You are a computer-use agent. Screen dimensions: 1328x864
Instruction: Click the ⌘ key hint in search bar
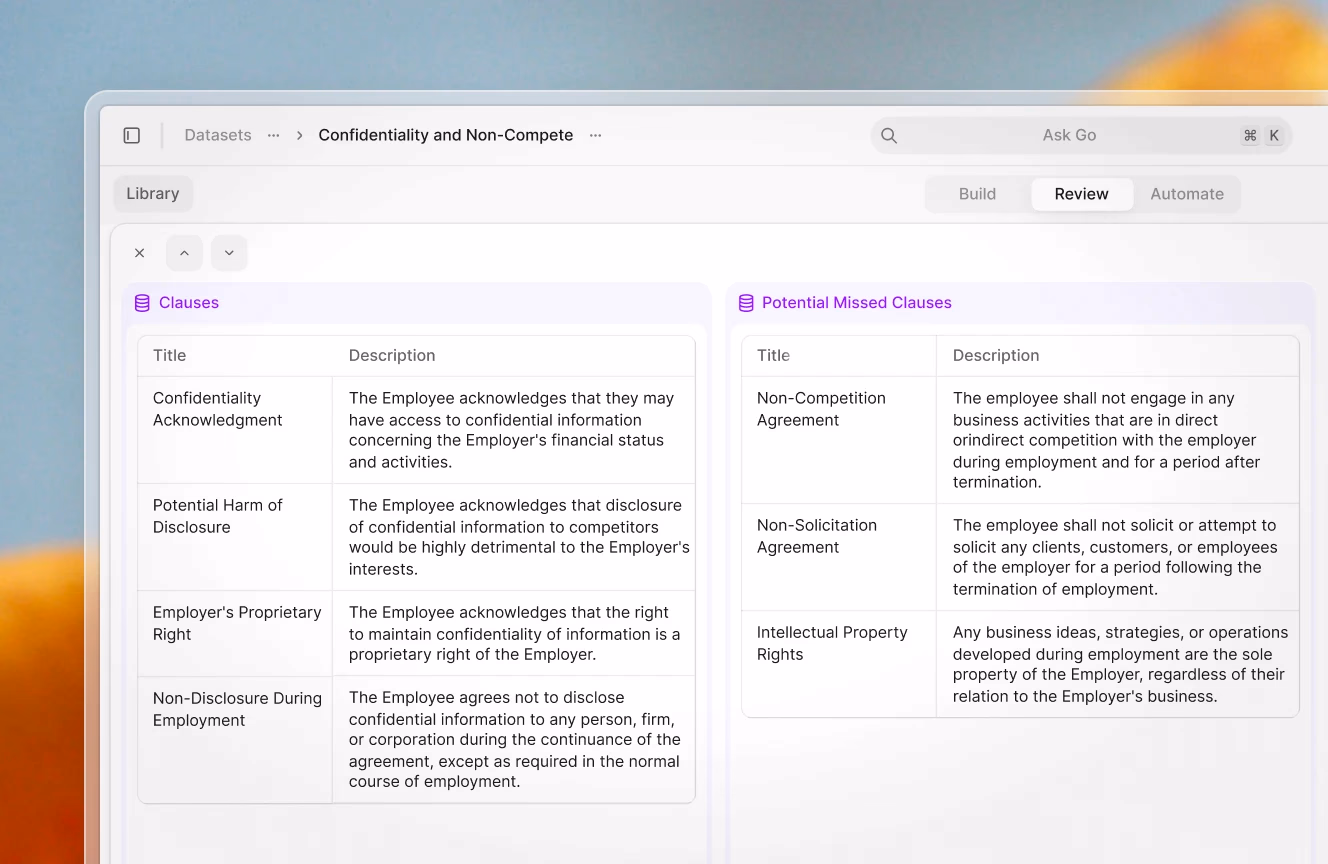pyautogui.click(x=1250, y=135)
